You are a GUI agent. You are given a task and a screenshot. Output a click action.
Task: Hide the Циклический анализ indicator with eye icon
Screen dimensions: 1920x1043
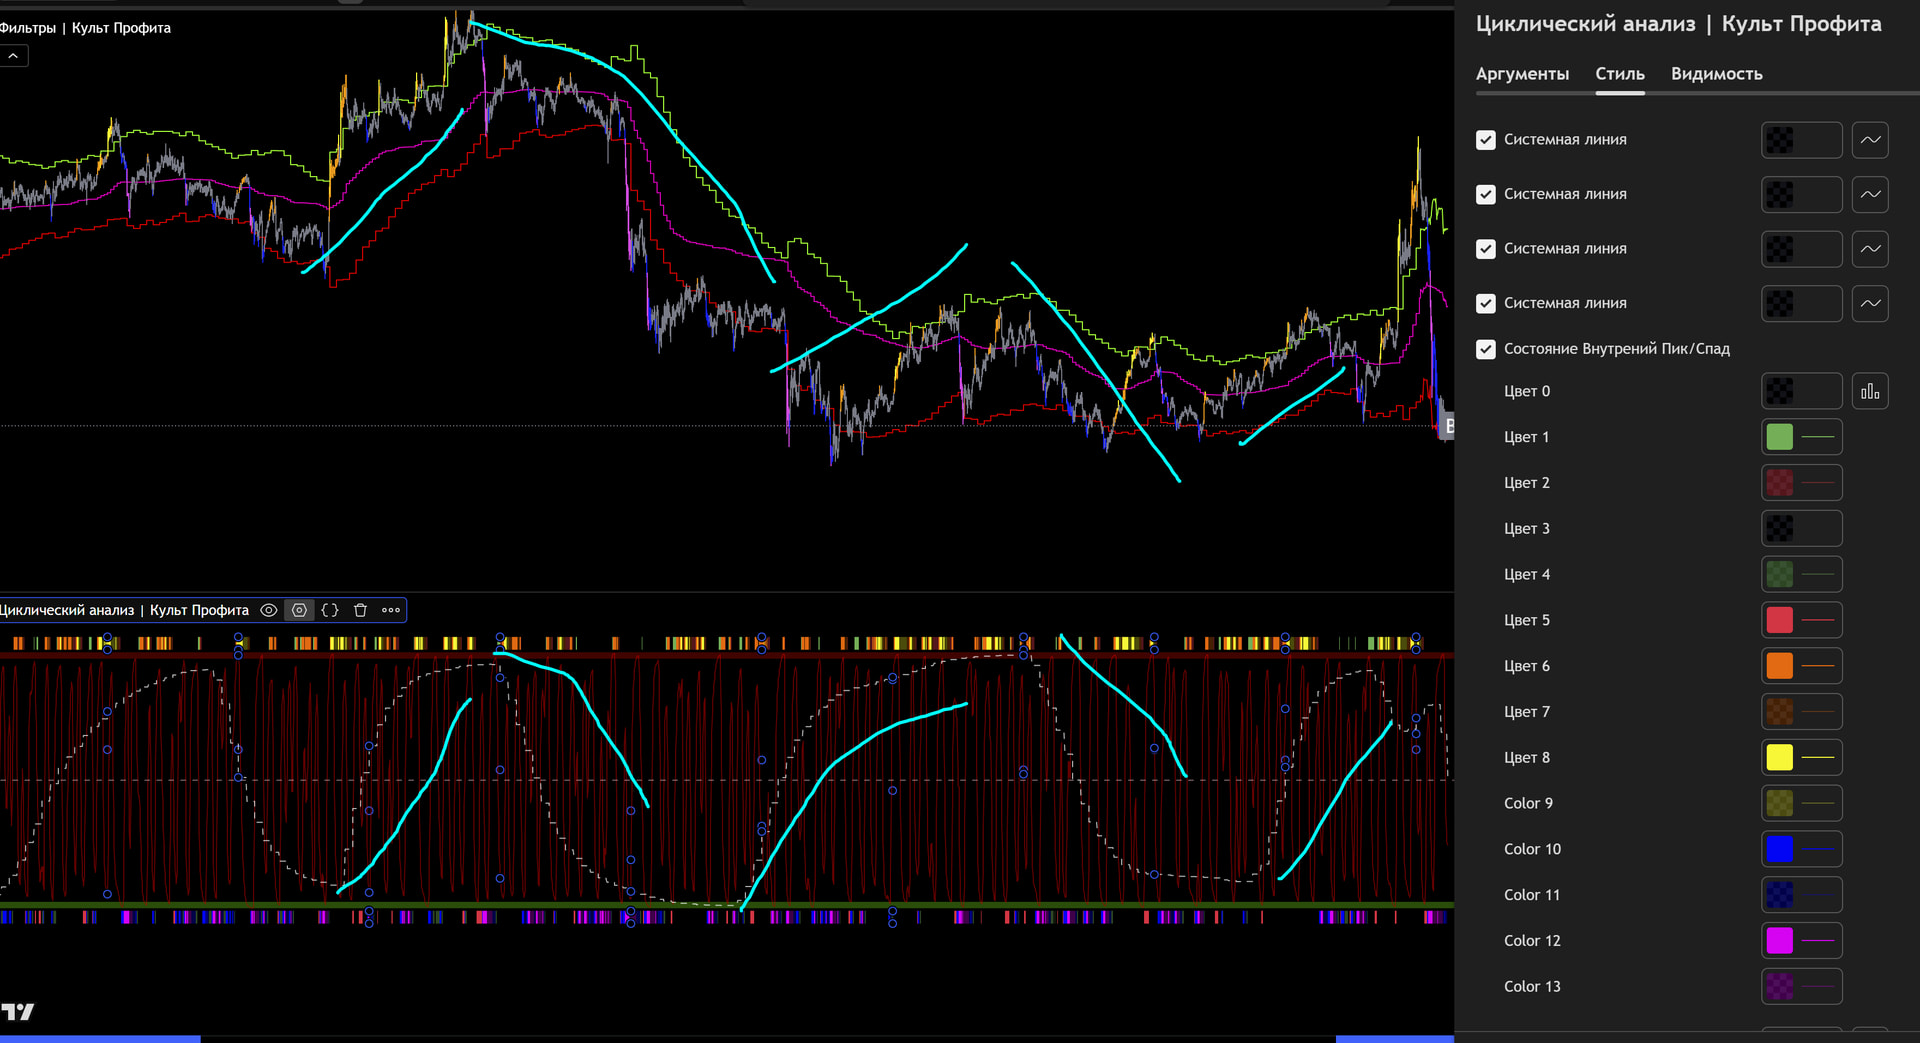pyautogui.click(x=269, y=610)
